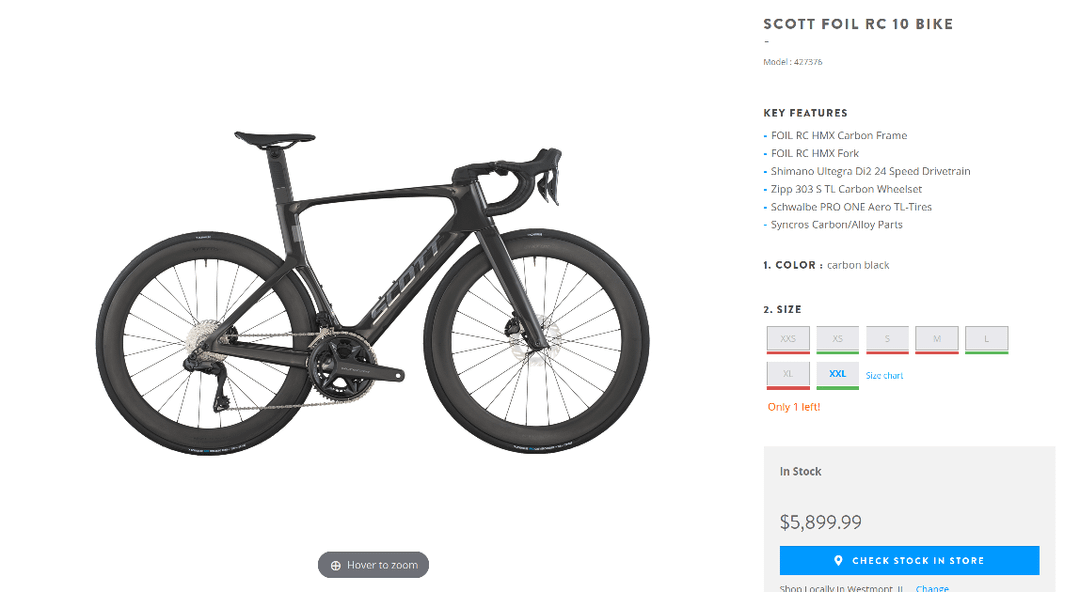Click the Shimano Ultegra Di2 feature line
1080x592 pixels.
(x=870, y=171)
